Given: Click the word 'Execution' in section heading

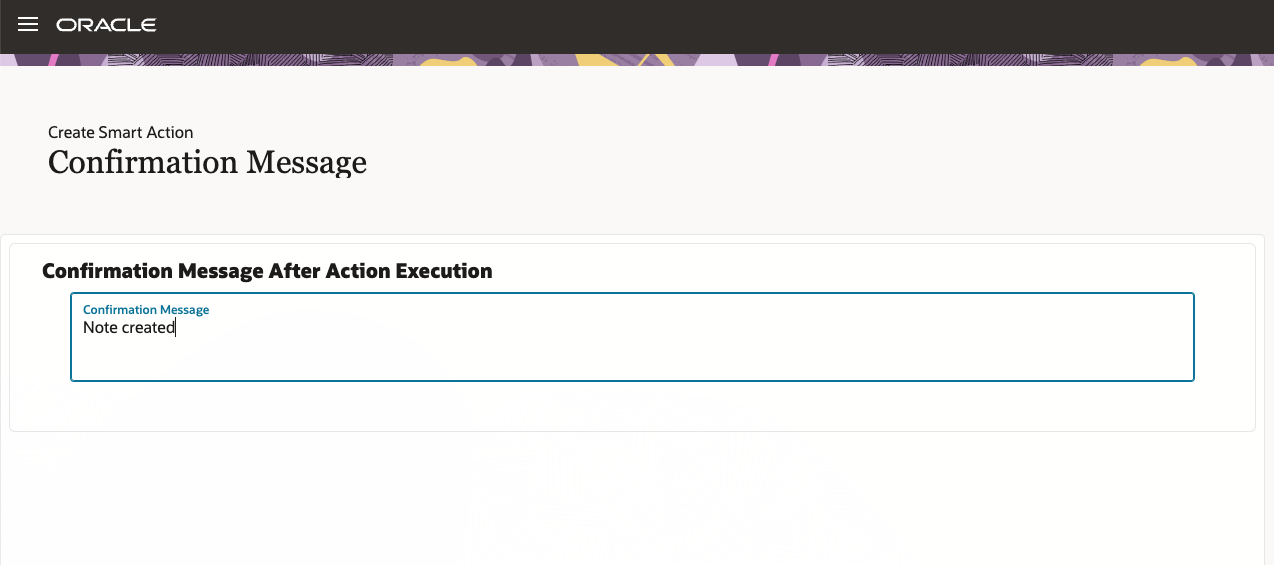Looking at the screenshot, I should point(444,271).
